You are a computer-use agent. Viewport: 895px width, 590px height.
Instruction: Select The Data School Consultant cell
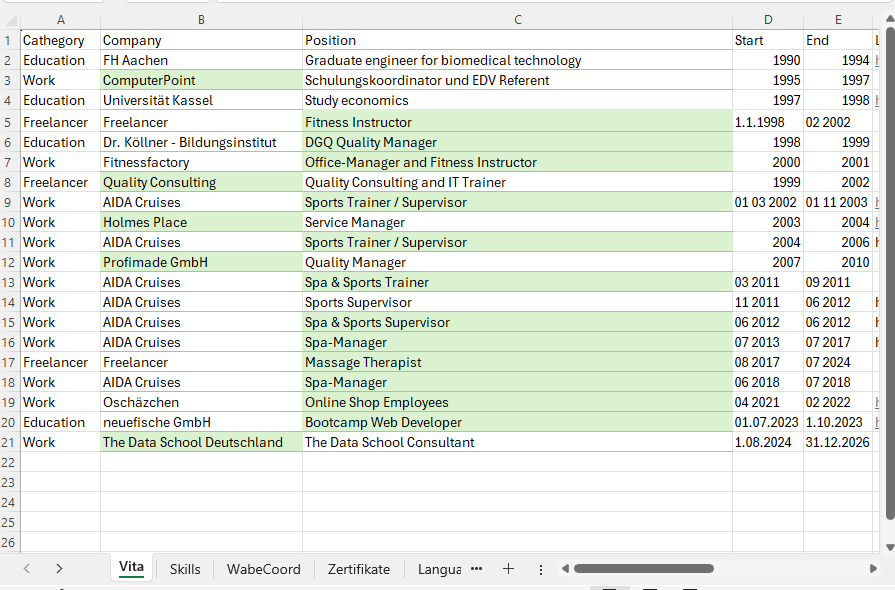pos(518,442)
